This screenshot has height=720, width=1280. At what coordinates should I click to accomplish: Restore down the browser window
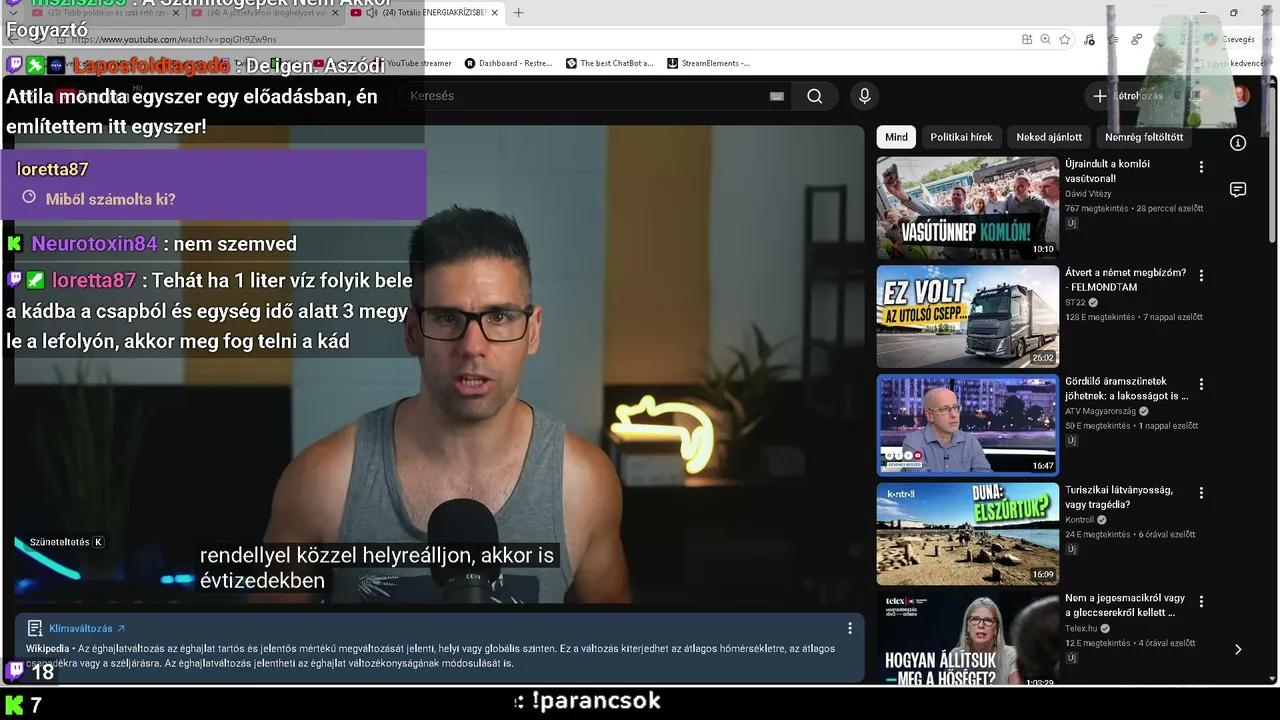point(1233,13)
